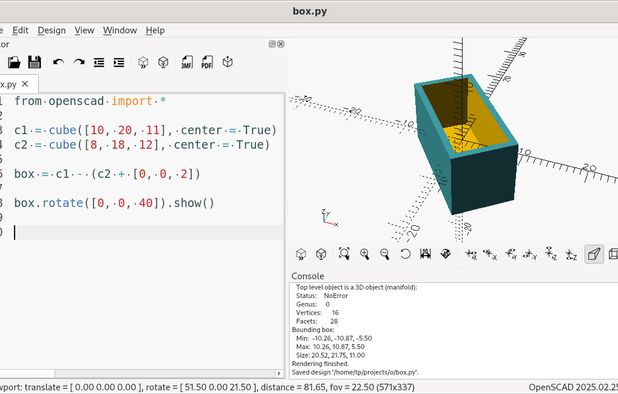
Task: Open the Edit menu
Action: [20, 30]
